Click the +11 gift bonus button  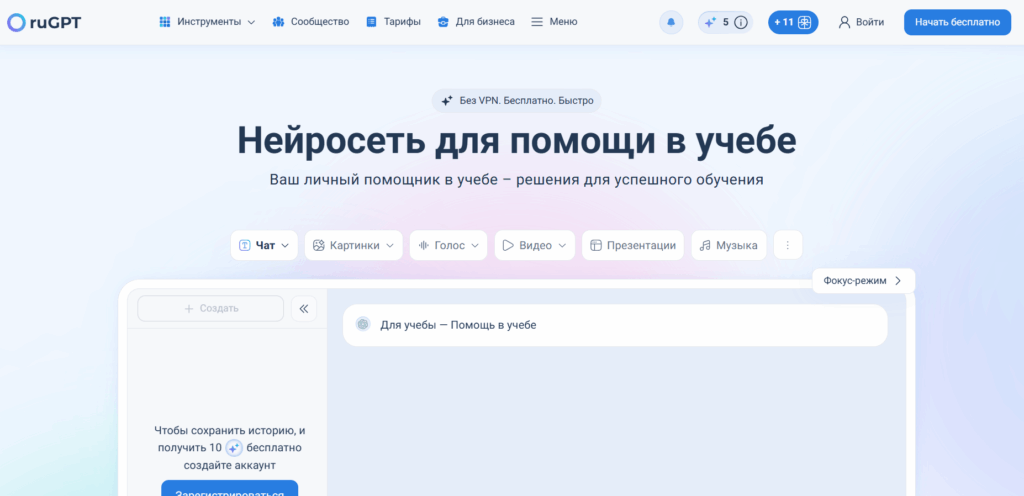click(793, 22)
